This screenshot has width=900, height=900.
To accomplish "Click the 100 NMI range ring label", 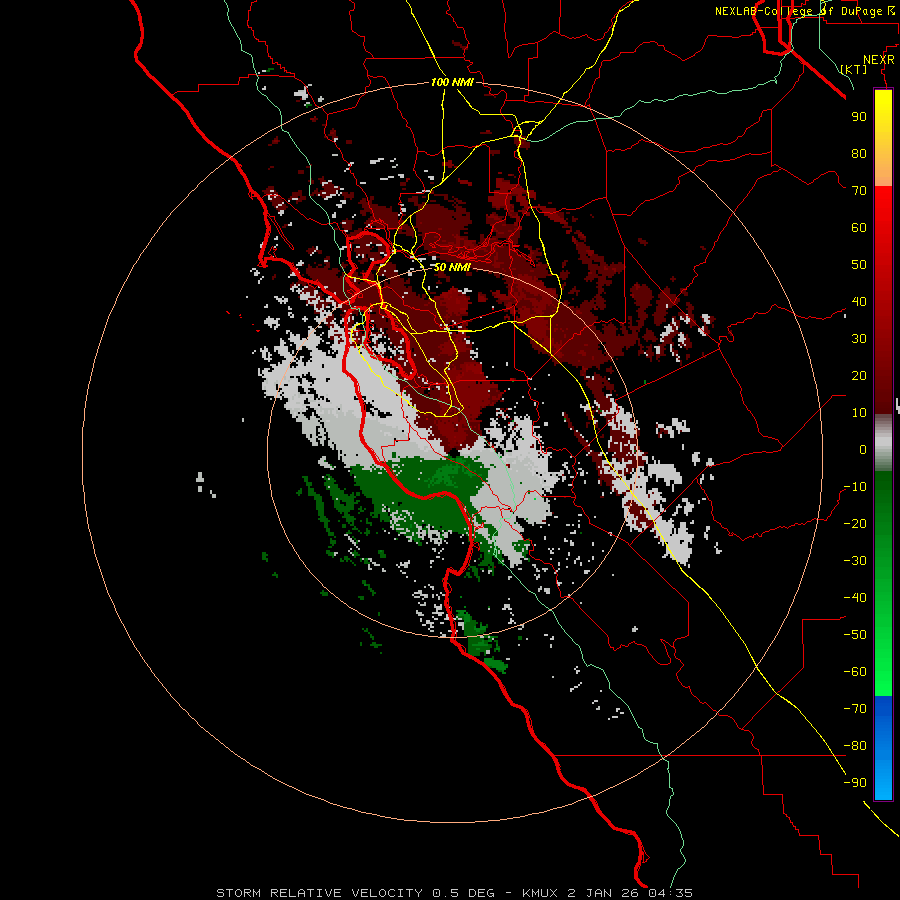I will pyautogui.click(x=452, y=83).
